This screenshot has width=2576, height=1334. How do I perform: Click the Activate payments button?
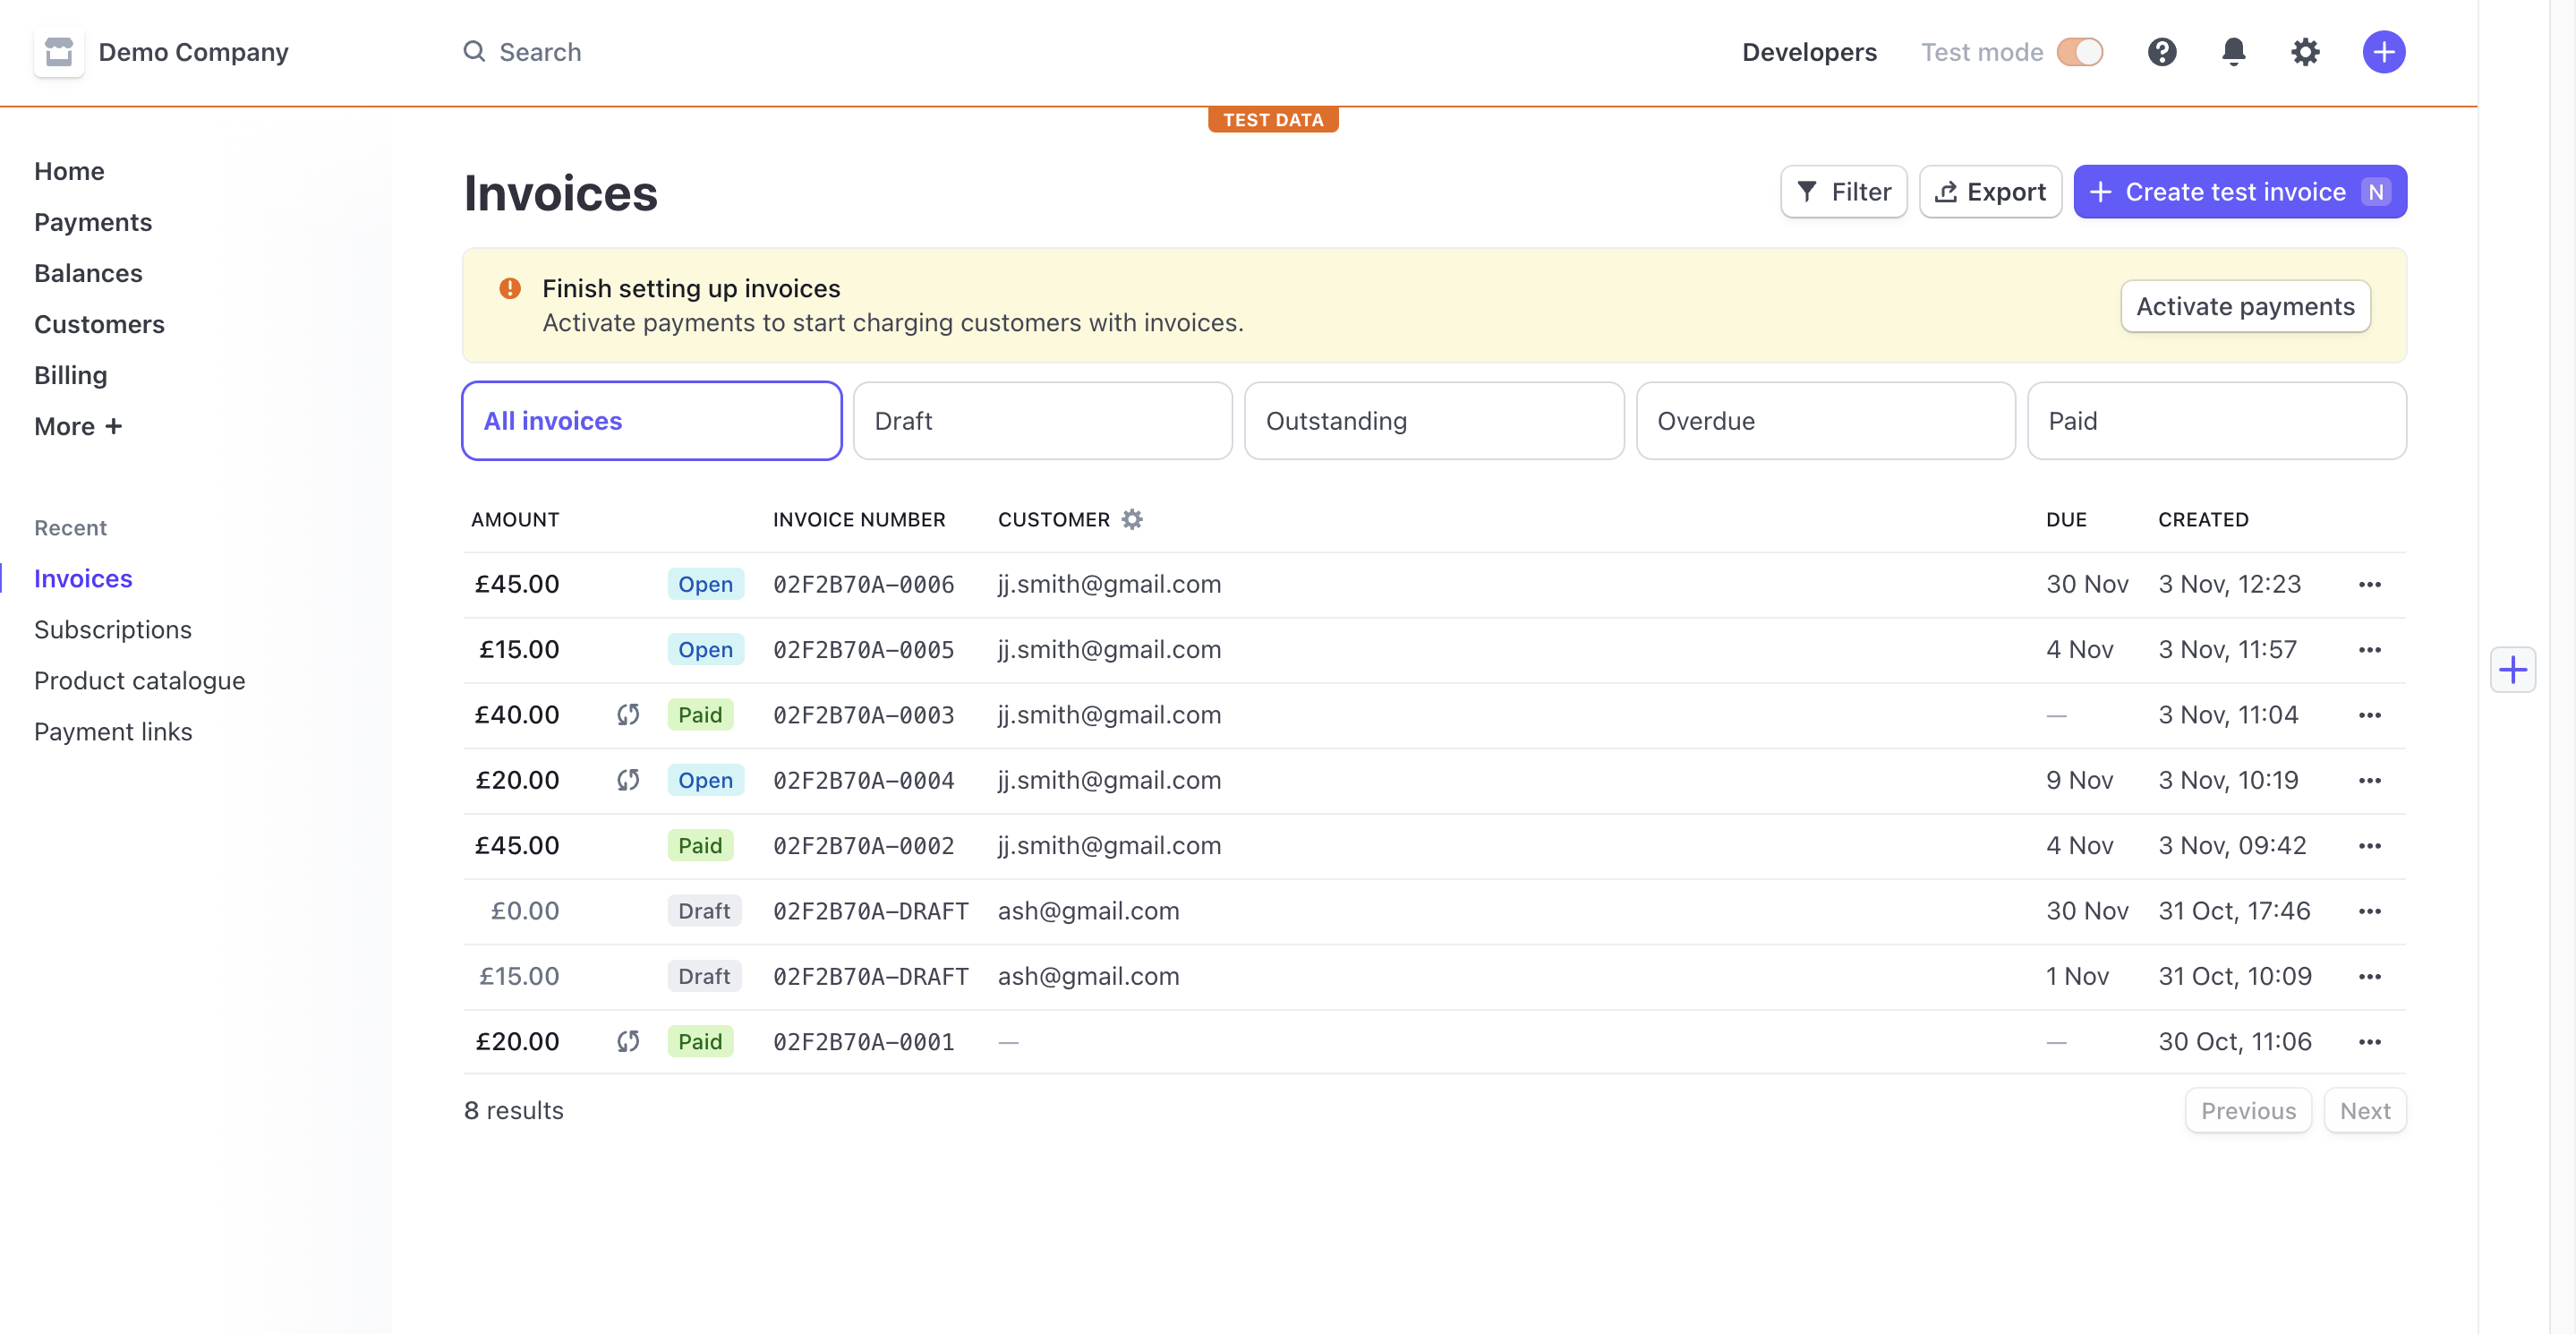pyautogui.click(x=2245, y=306)
